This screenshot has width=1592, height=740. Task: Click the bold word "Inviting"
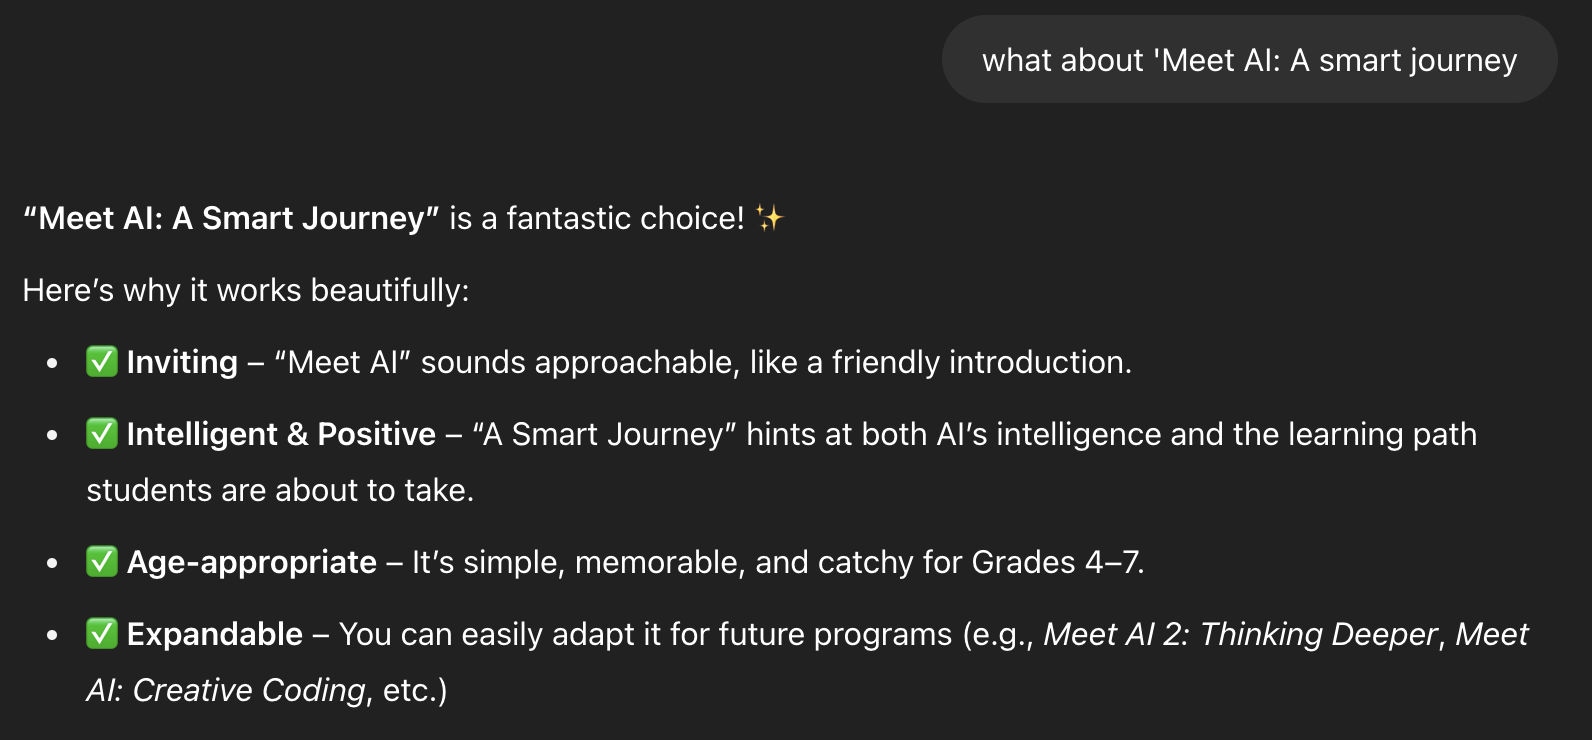tap(182, 362)
